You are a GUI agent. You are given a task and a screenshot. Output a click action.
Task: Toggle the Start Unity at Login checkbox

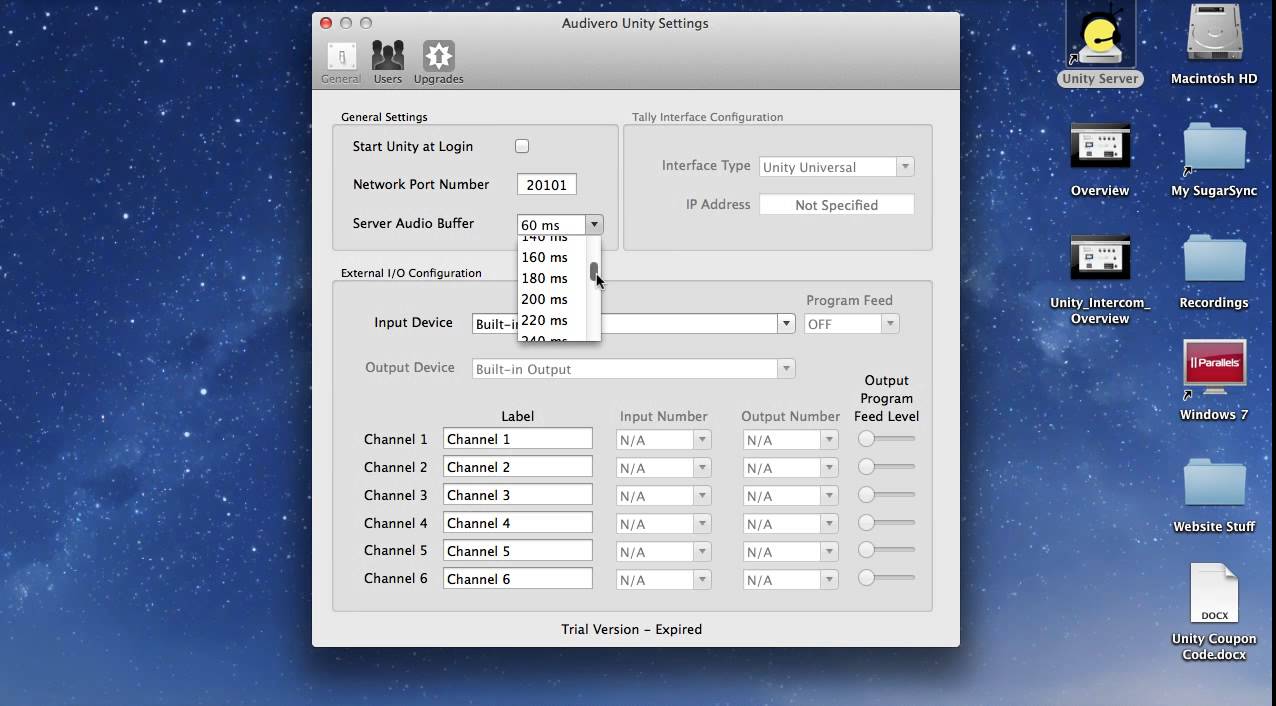tap(522, 146)
